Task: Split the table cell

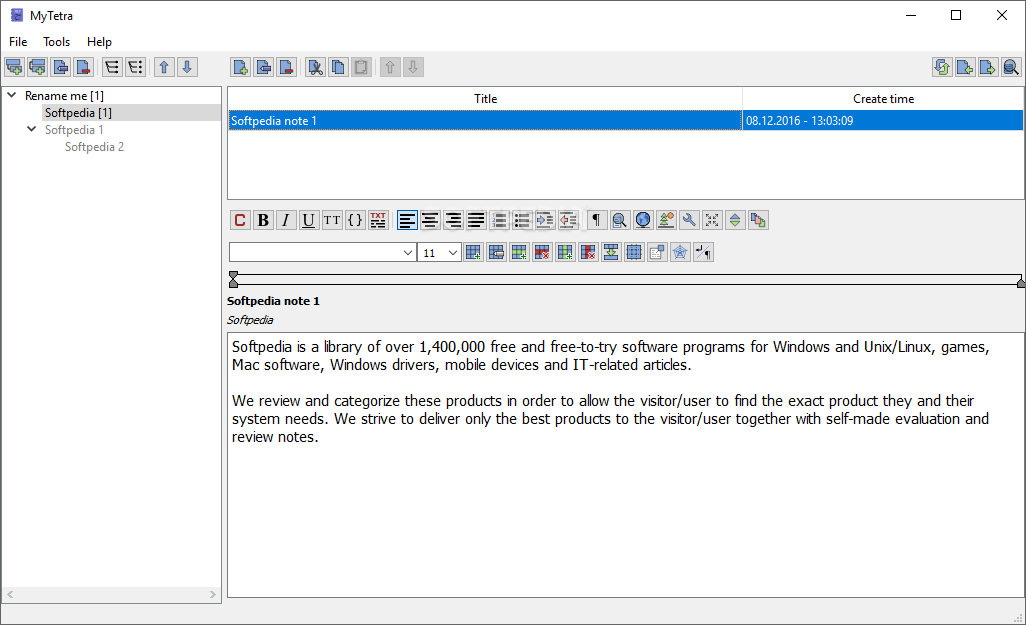Action: (633, 253)
